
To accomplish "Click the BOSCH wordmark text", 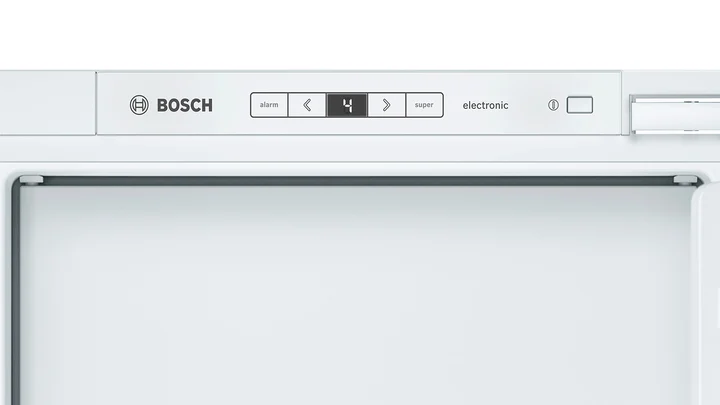I will (x=185, y=106).
